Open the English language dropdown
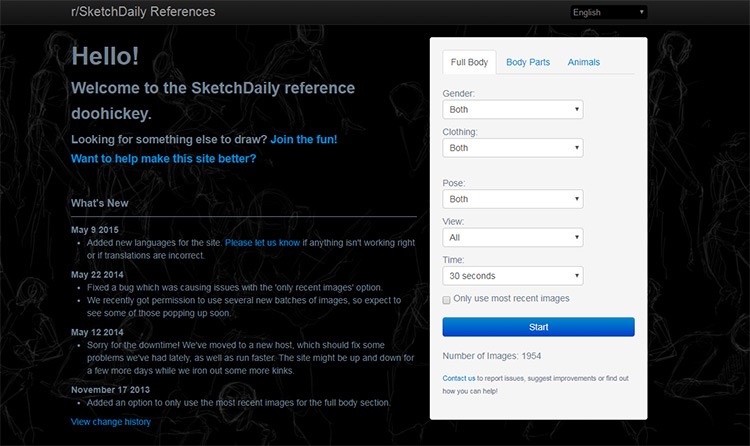The height and width of the screenshot is (446, 750). [x=608, y=12]
